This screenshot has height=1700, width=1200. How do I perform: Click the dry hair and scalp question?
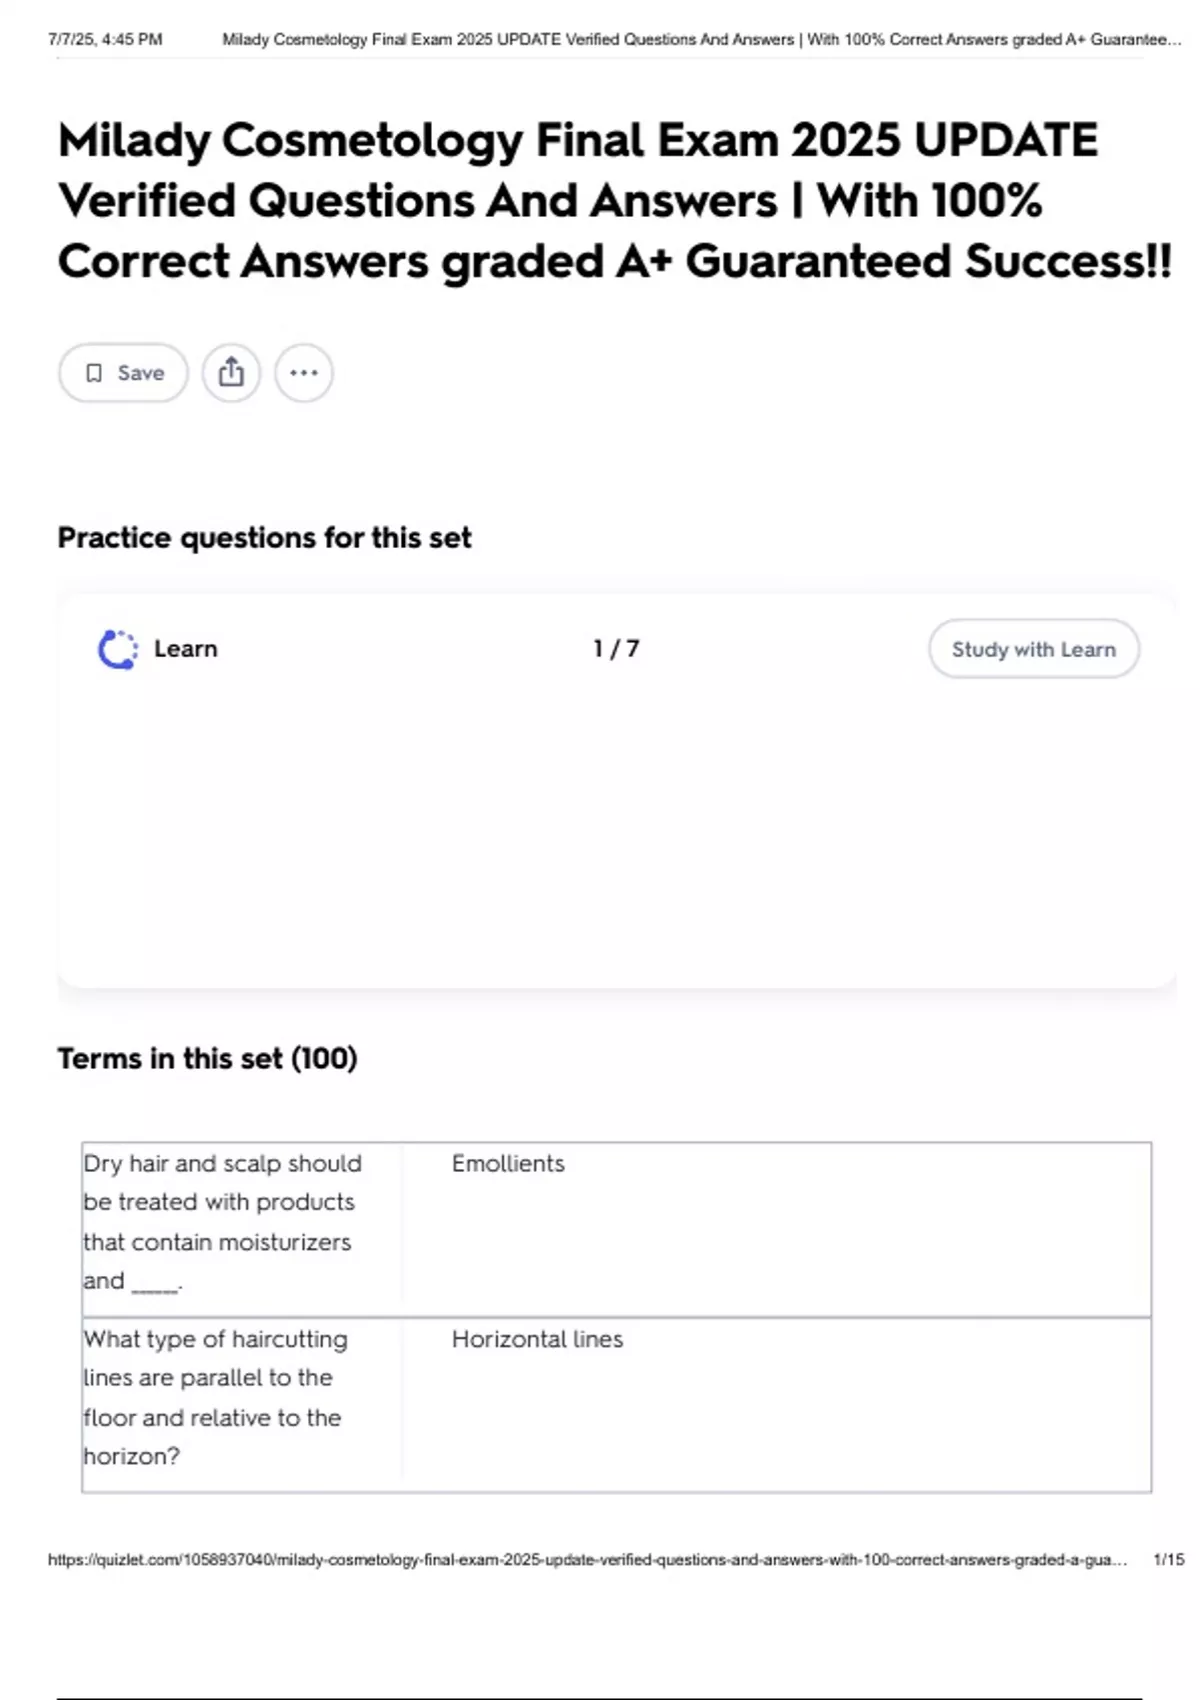[222, 1222]
